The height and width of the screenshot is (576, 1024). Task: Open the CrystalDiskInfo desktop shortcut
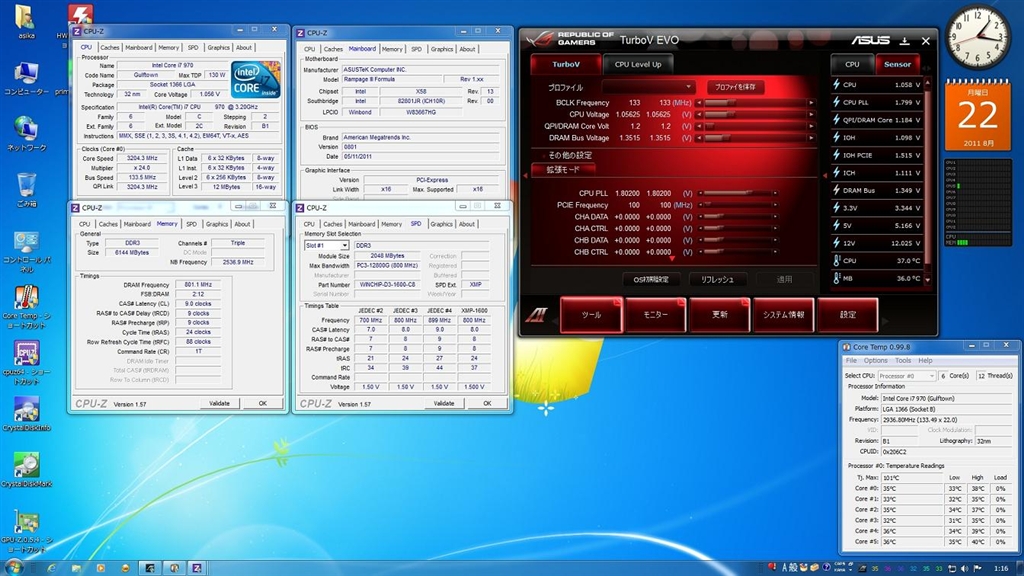pos(26,413)
